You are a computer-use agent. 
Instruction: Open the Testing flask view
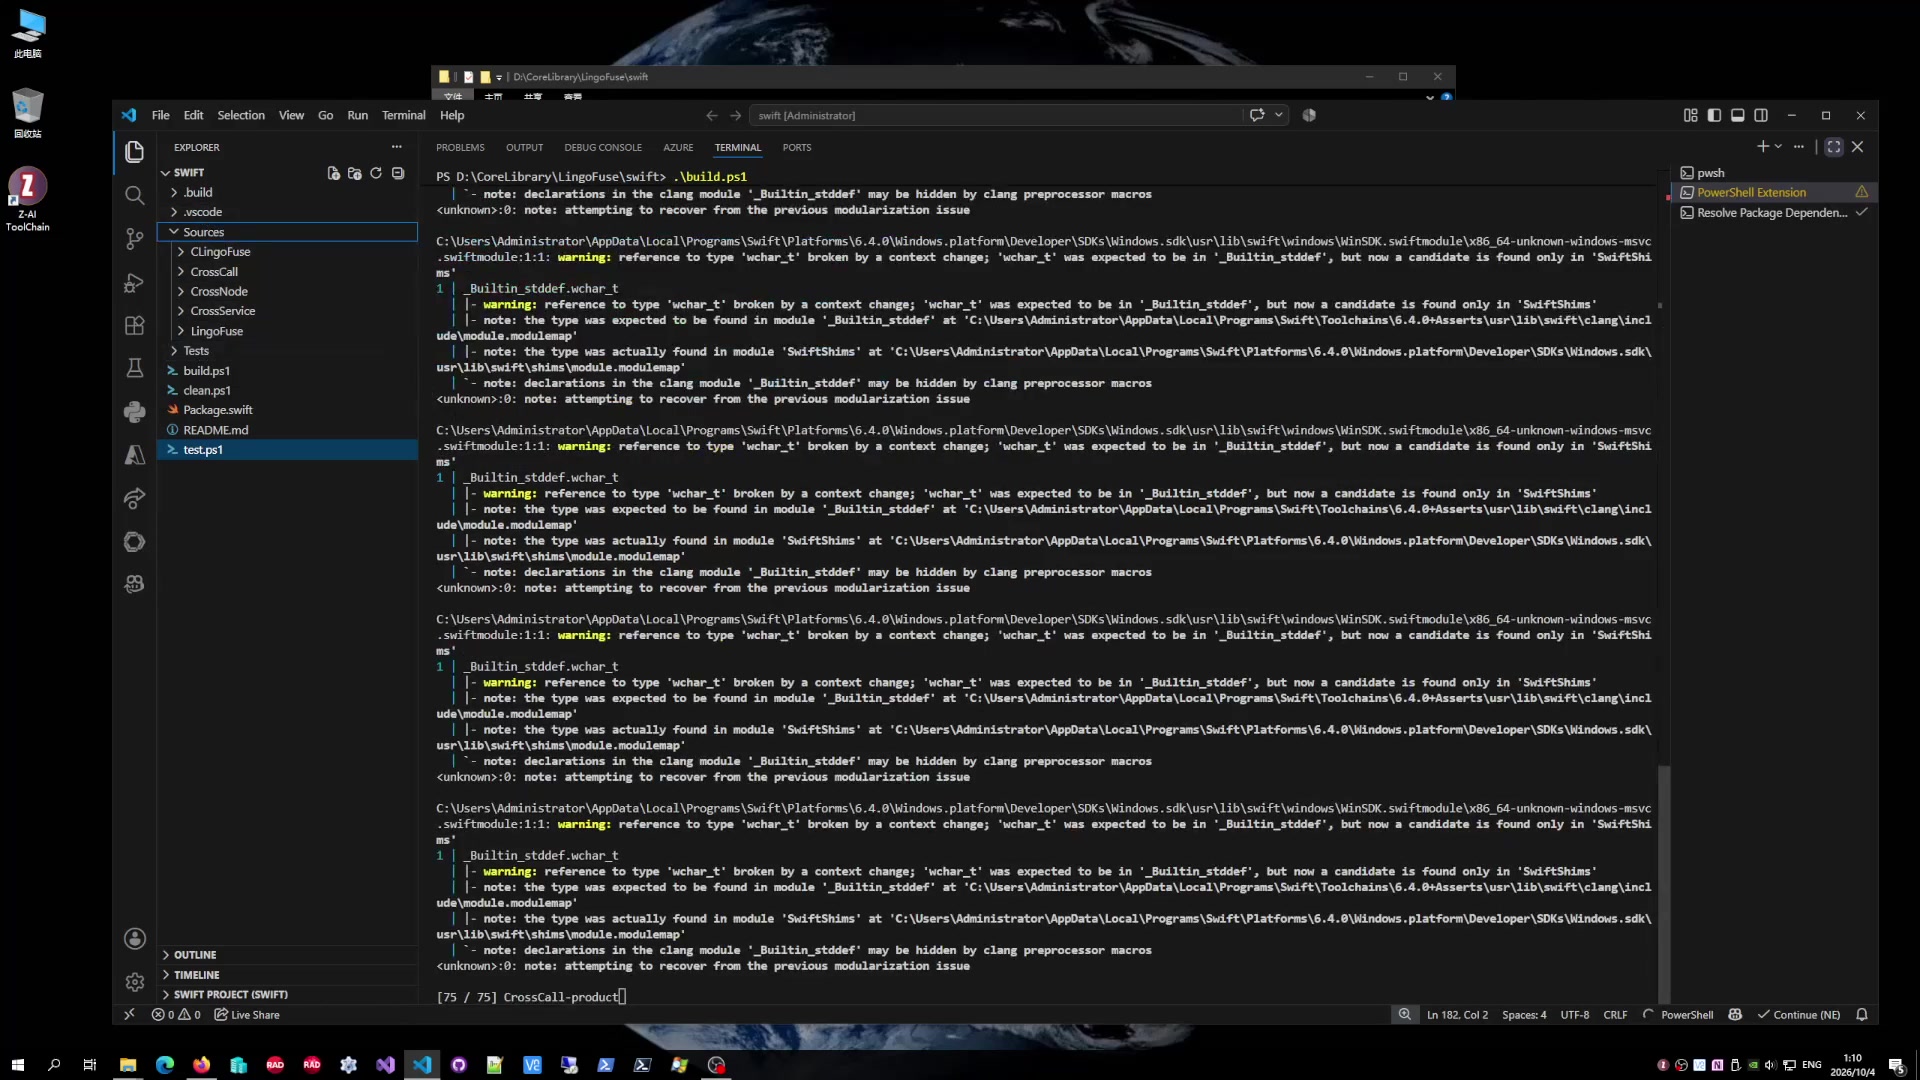134,368
